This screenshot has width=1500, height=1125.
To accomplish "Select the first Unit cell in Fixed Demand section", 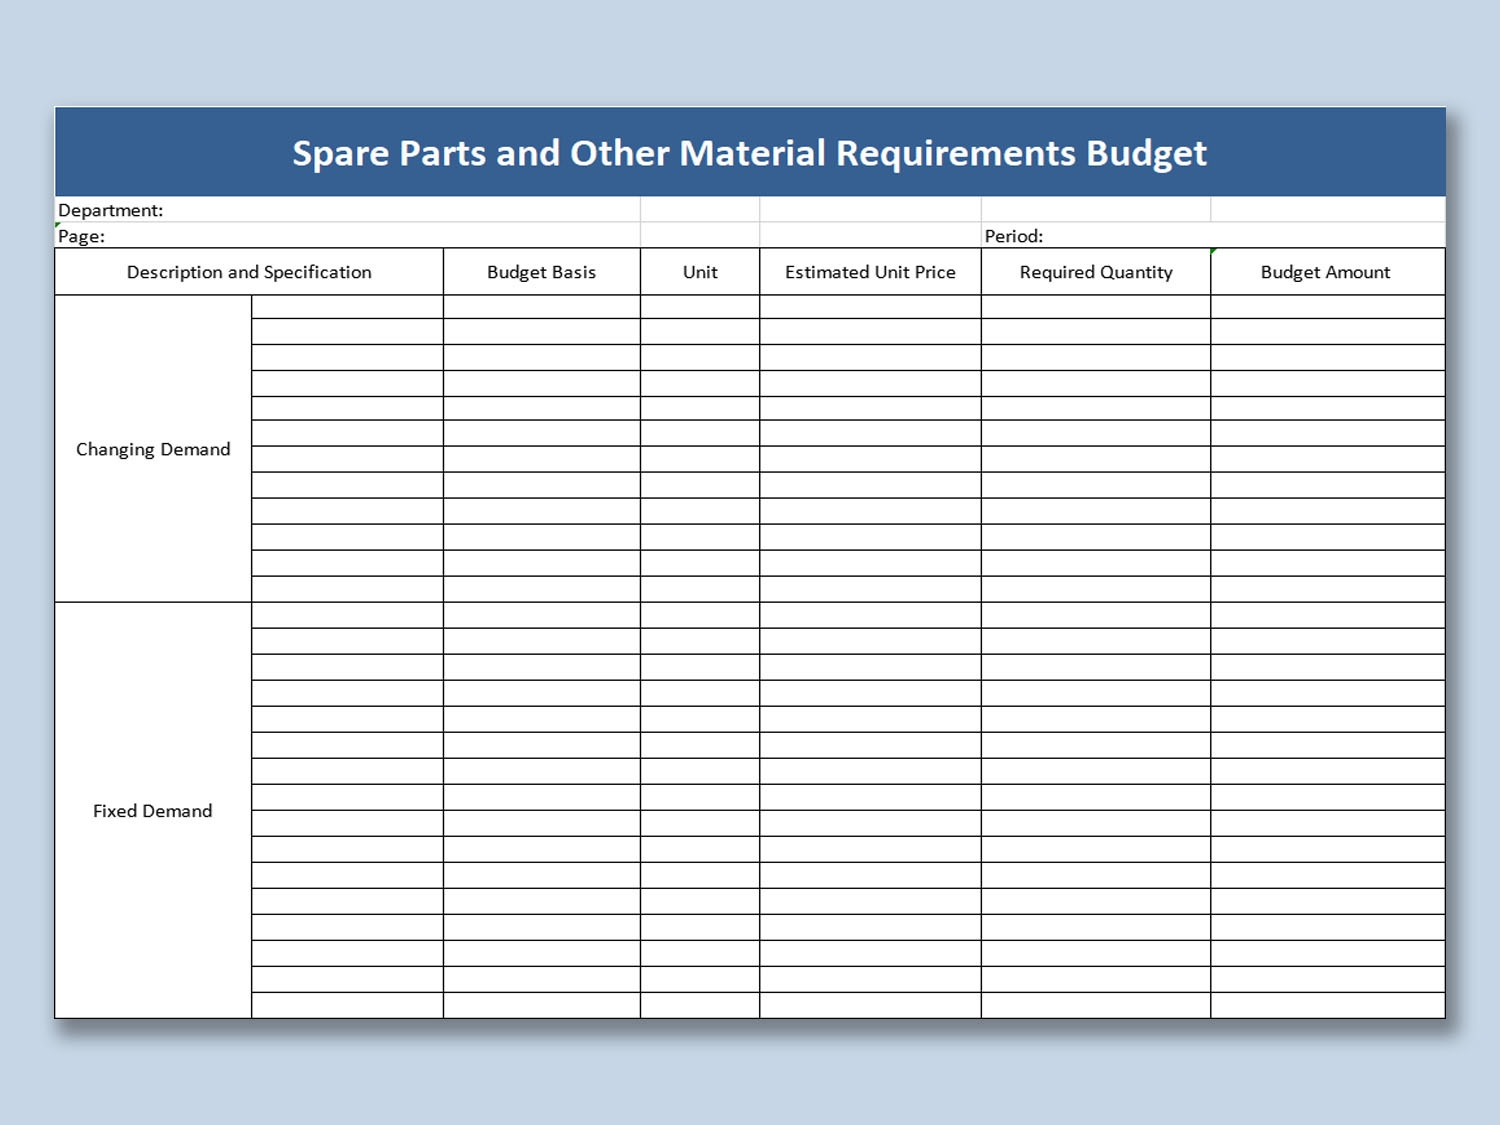I will click(x=698, y=613).
